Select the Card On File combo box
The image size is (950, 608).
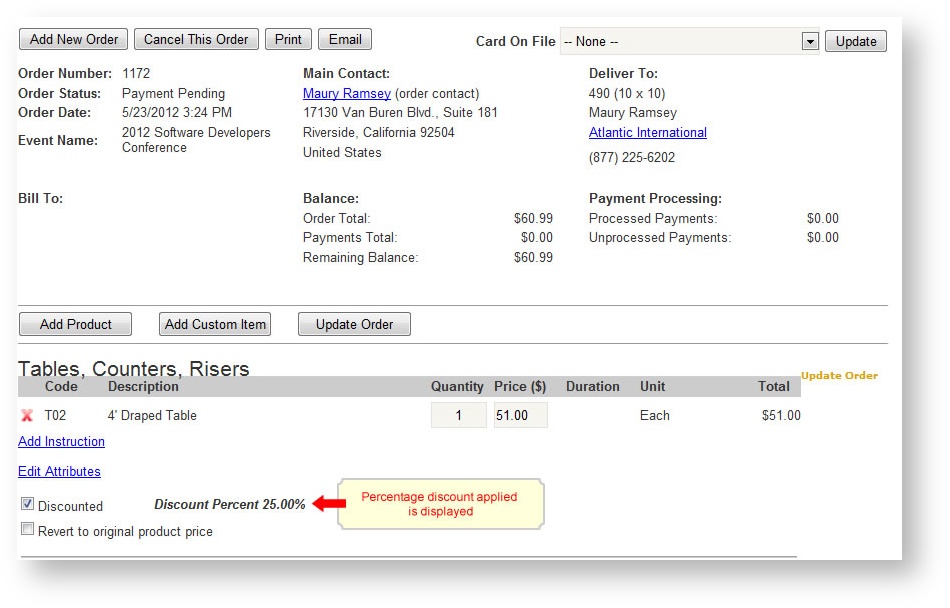coord(680,42)
